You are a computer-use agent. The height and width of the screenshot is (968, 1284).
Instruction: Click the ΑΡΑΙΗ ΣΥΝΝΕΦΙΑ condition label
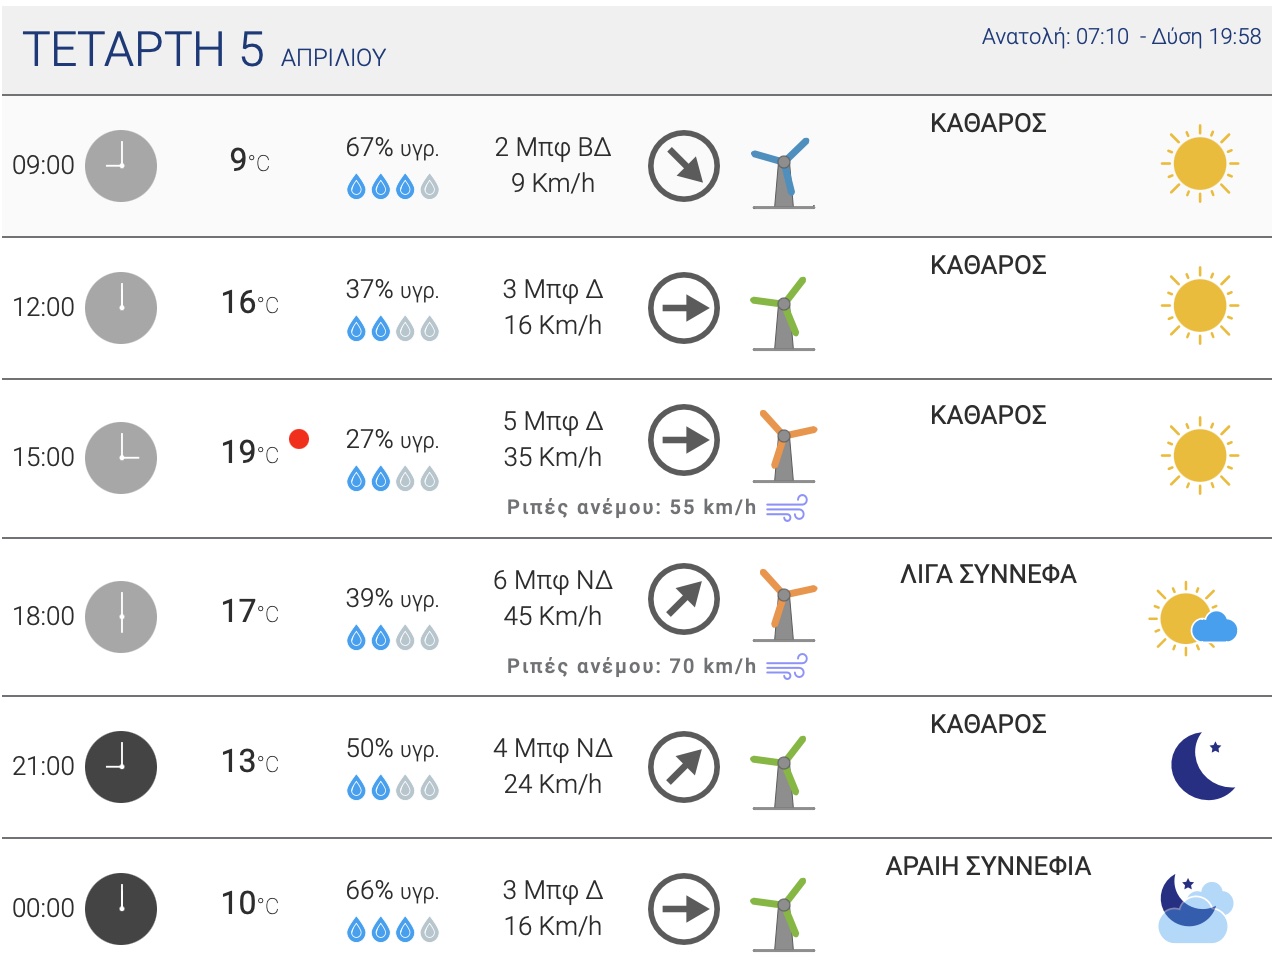(x=988, y=866)
